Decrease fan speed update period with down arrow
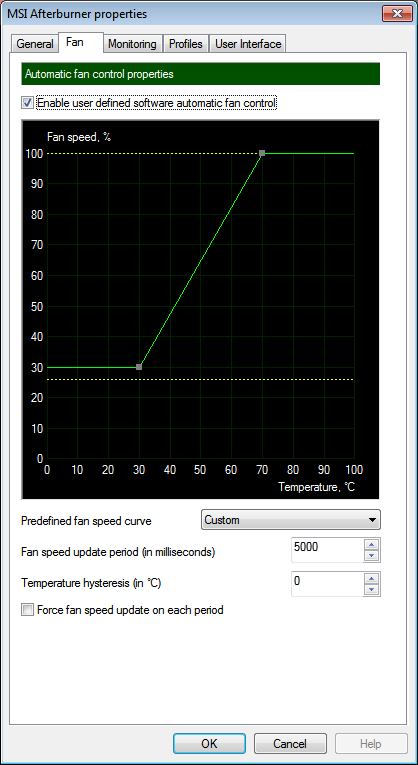 tap(372, 556)
